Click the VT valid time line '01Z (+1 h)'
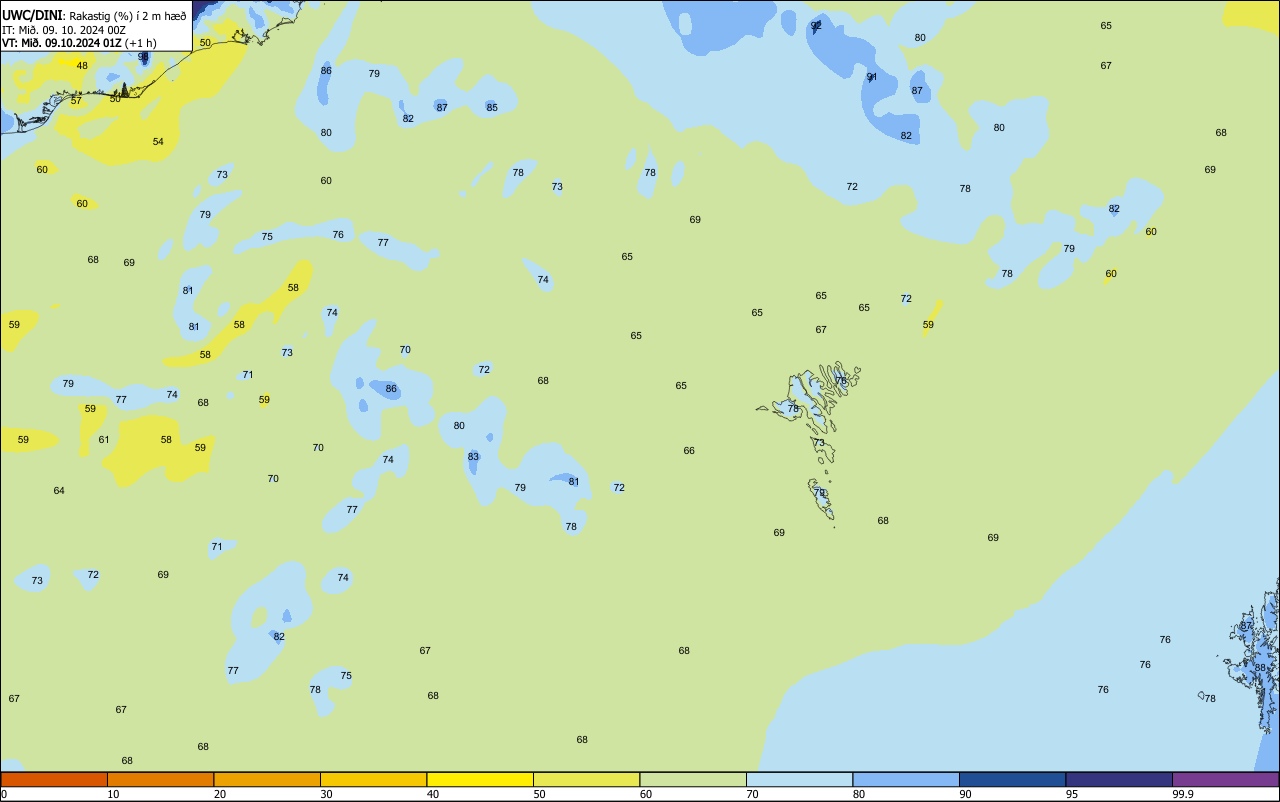 coord(78,43)
